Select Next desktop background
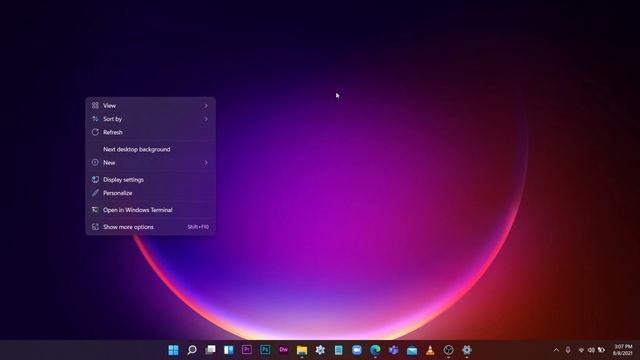Screen dimensions: 640x360 [x=151, y=149]
